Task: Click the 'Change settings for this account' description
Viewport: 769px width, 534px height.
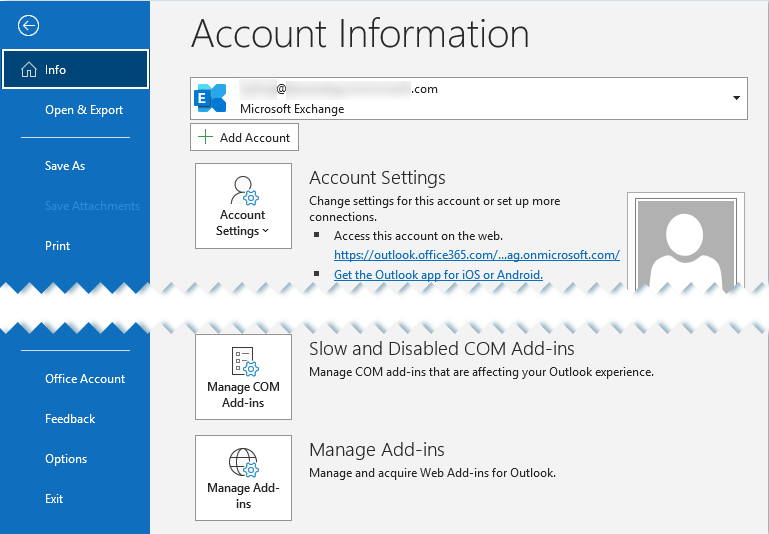Action: pyautogui.click(x=435, y=208)
